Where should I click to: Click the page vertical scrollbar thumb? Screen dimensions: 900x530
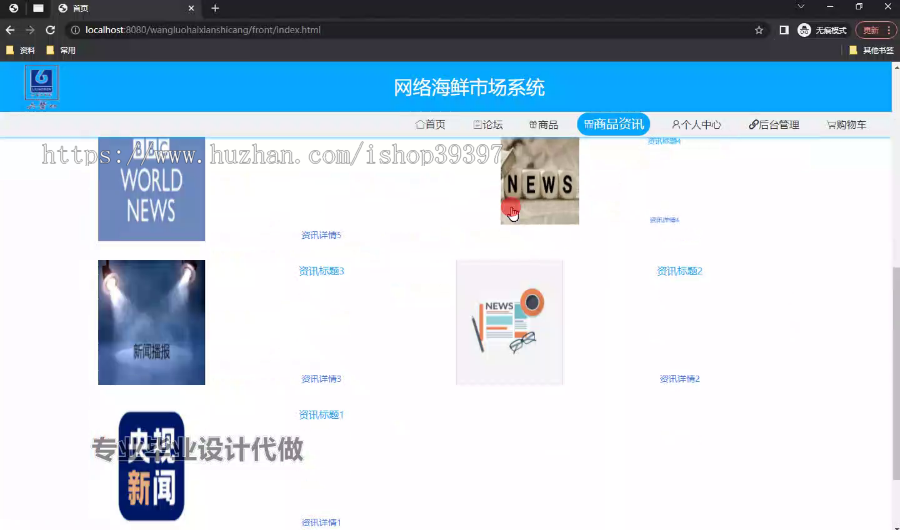[895, 373]
